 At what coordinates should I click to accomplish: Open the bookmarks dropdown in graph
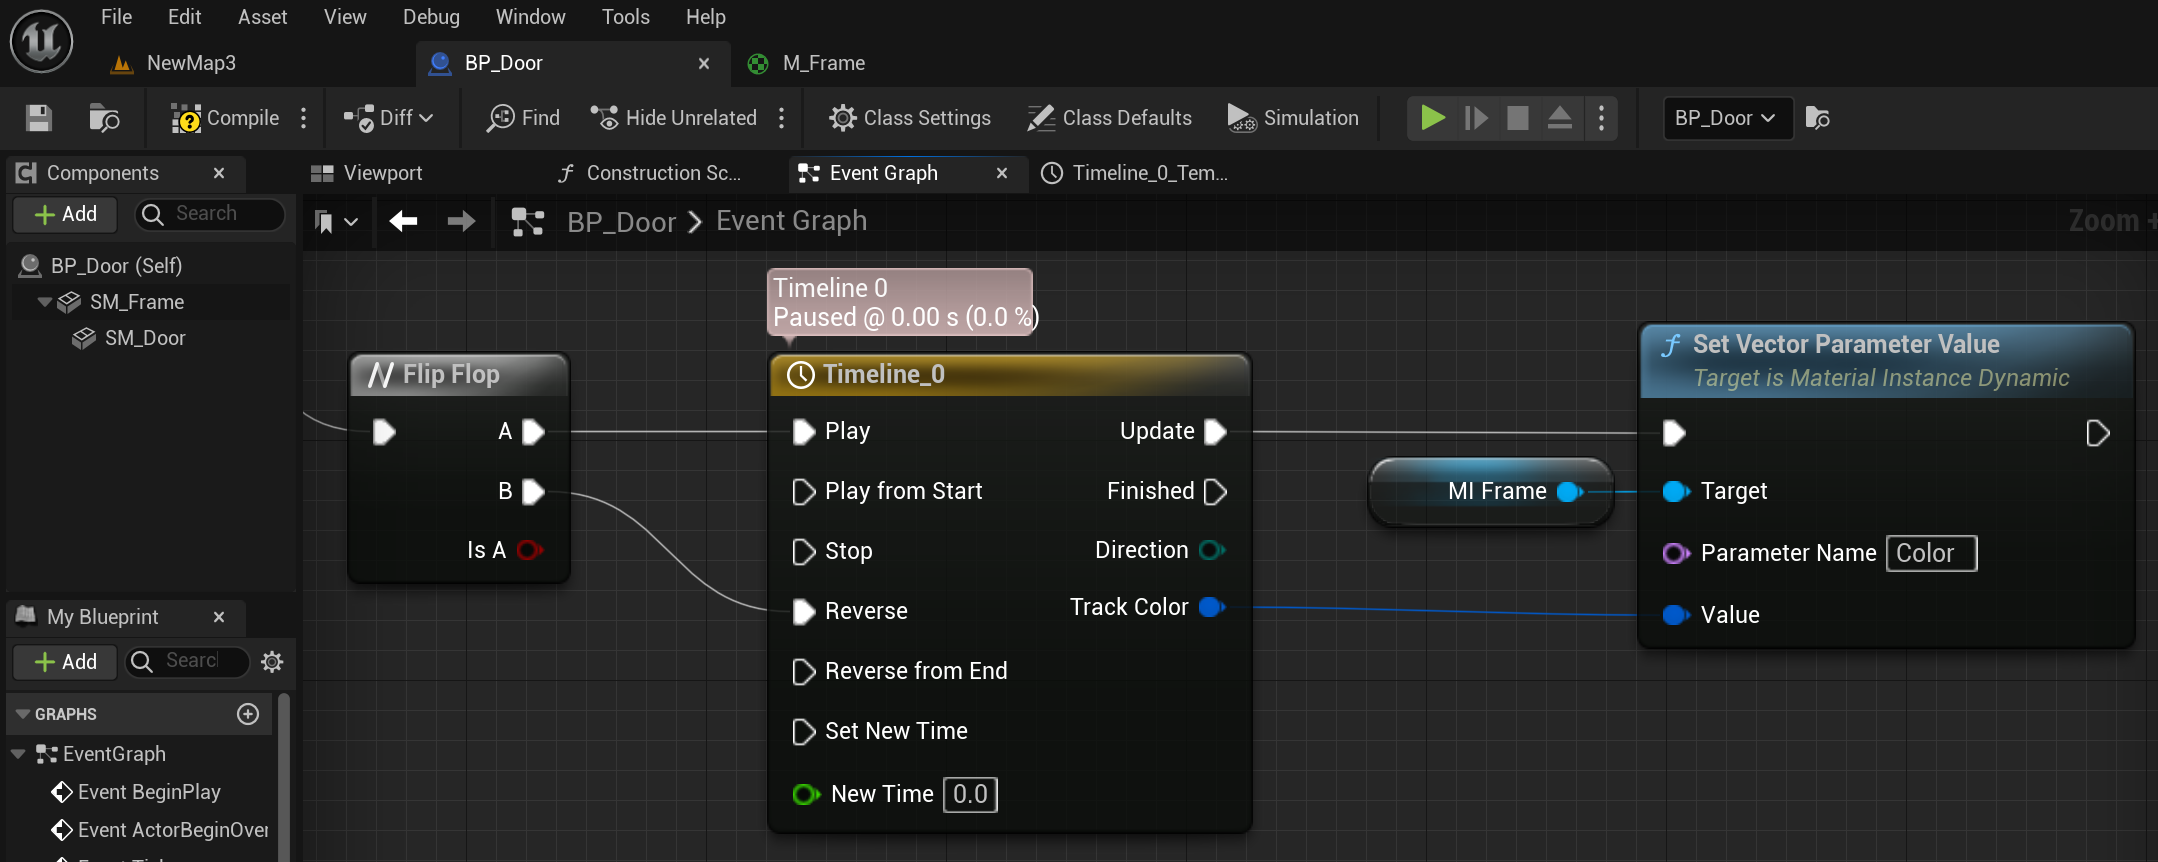(336, 221)
